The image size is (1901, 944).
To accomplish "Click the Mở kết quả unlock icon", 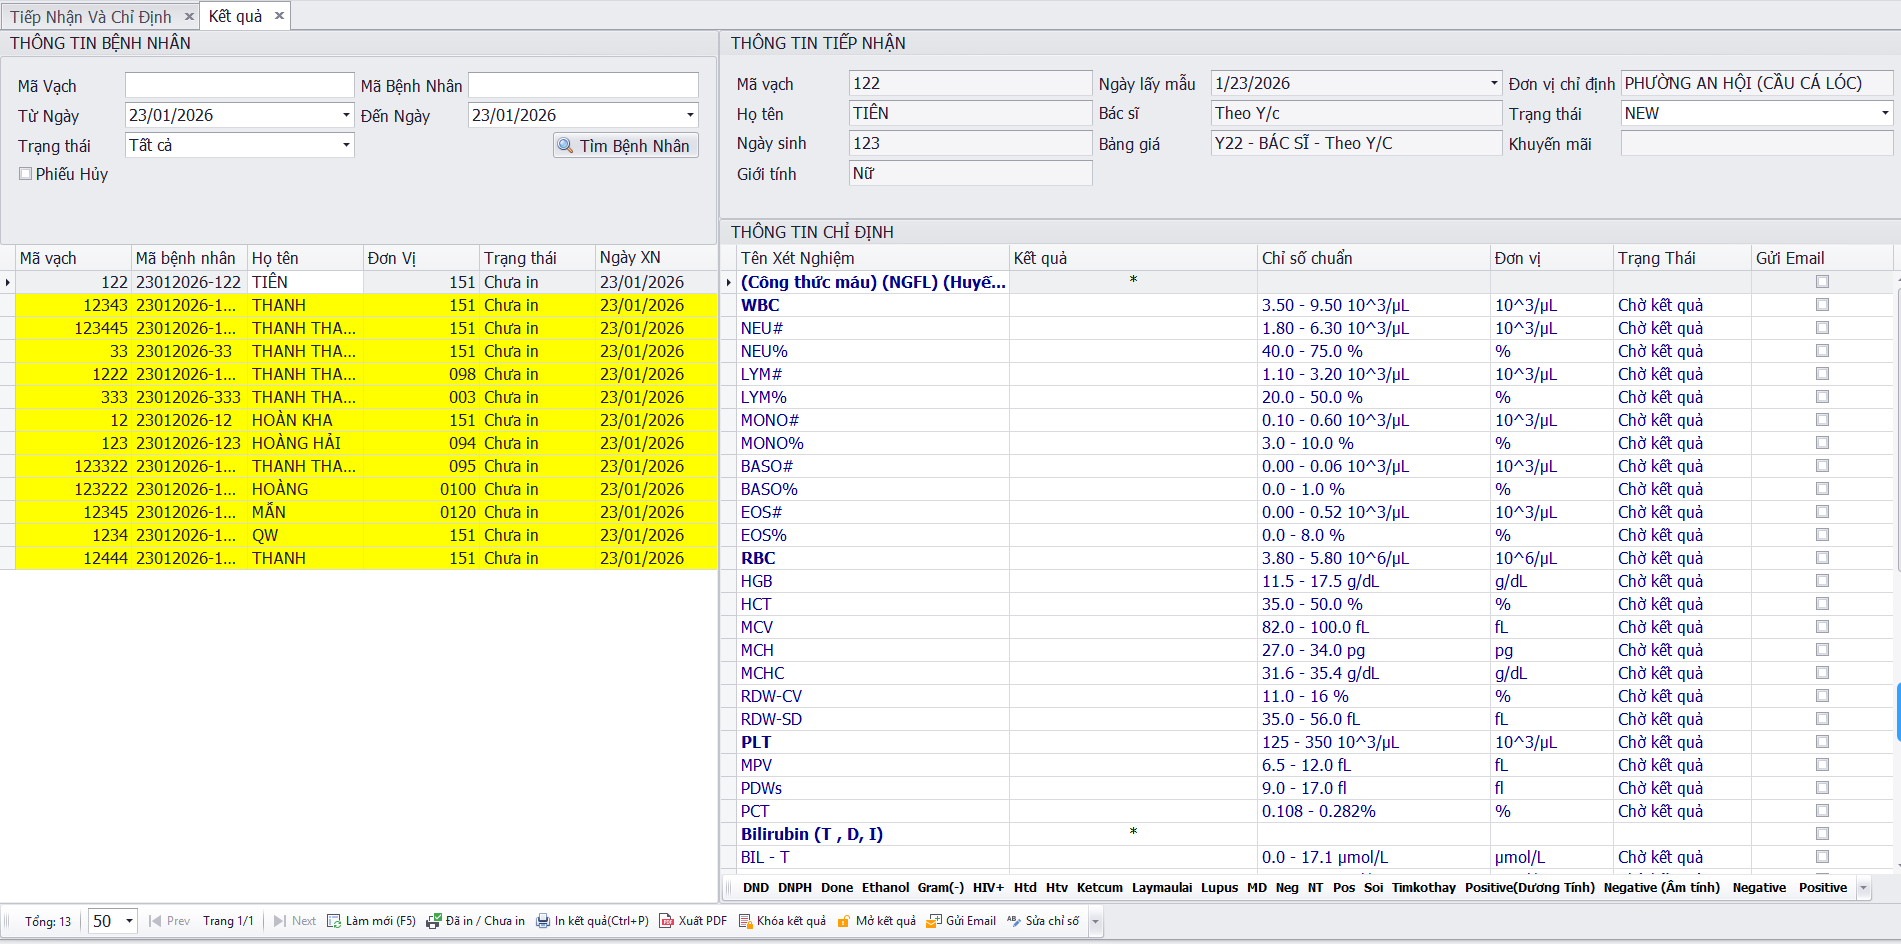I will pos(844,921).
